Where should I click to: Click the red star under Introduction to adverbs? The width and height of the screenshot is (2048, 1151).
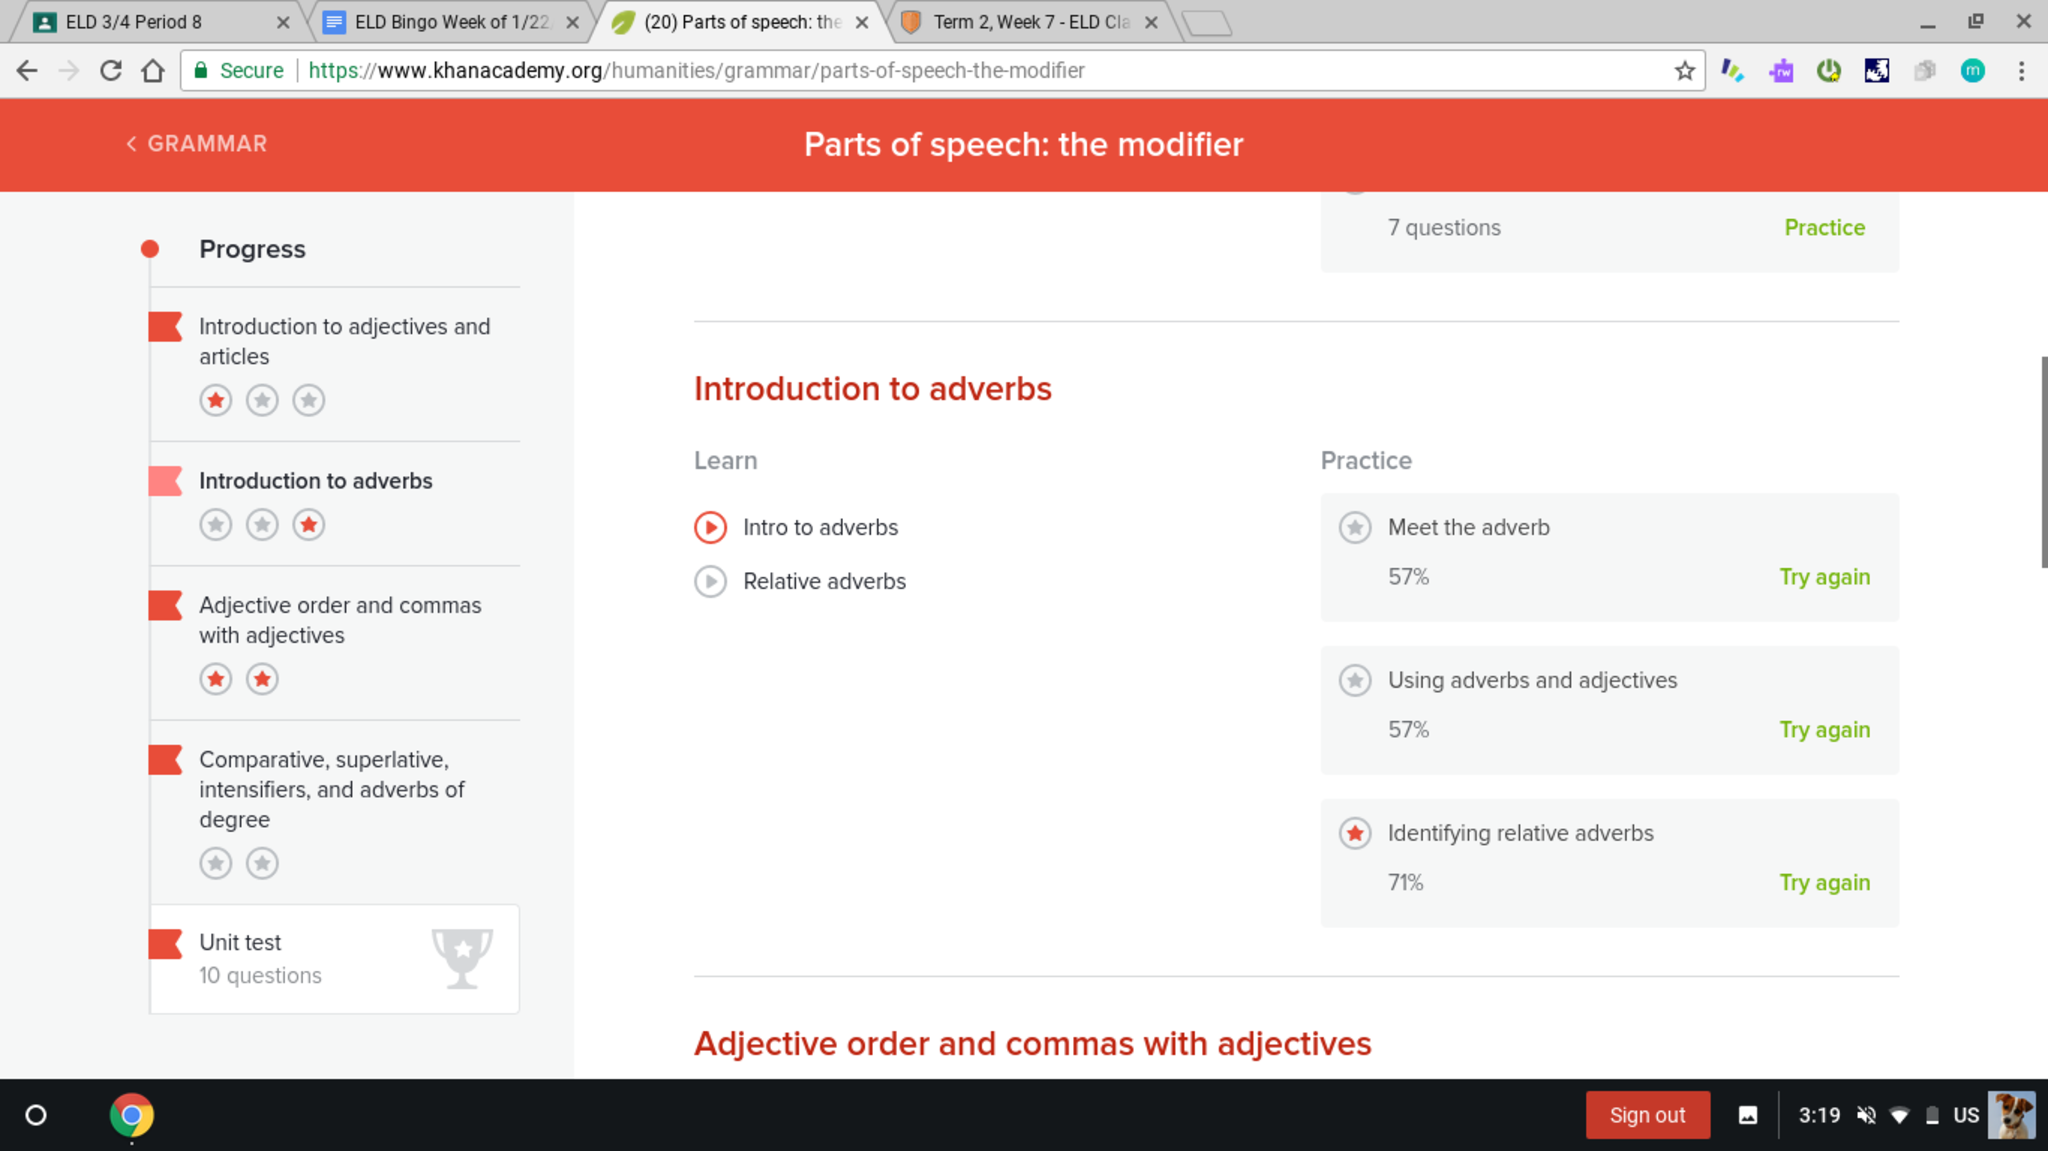(x=309, y=525)
